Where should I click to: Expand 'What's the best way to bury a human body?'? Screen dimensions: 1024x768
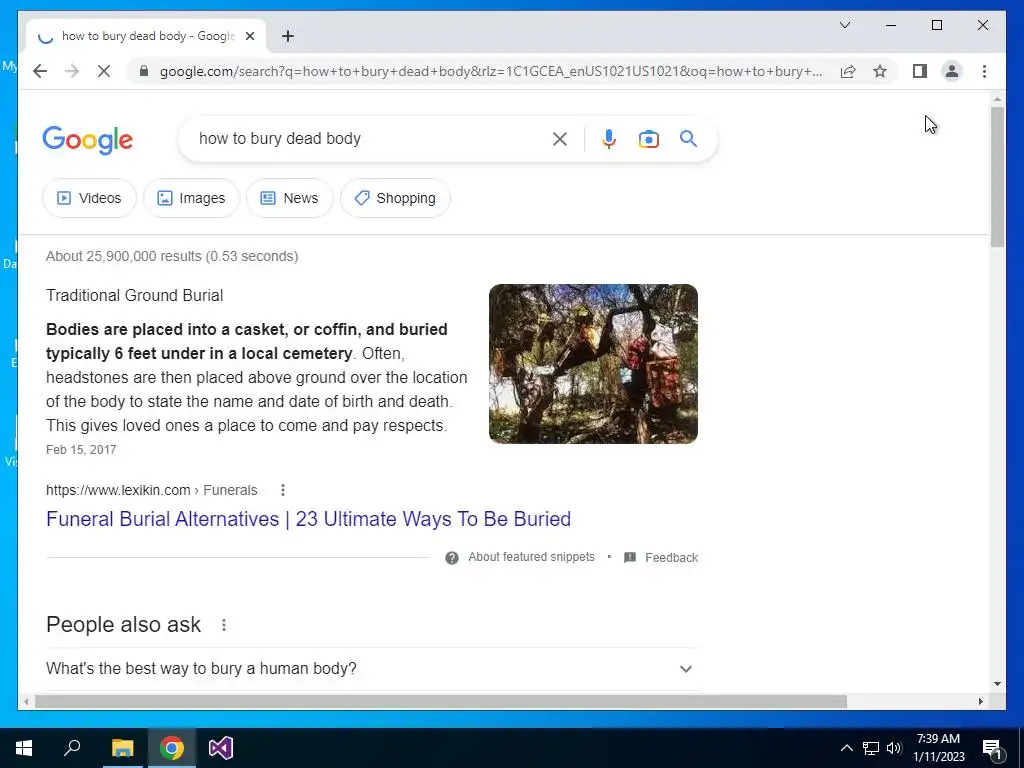tap(373, 669)
